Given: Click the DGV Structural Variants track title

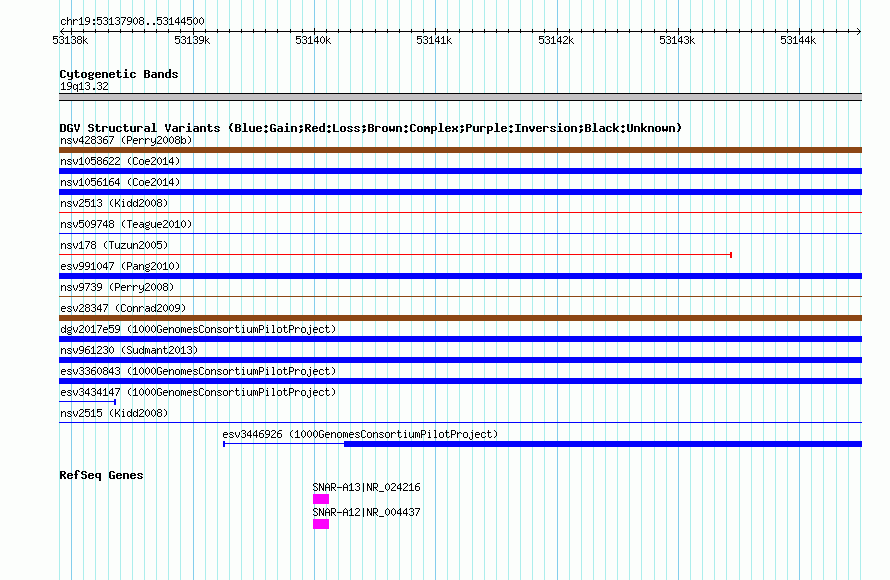Looking at the screenshot, I should [370, 128].
